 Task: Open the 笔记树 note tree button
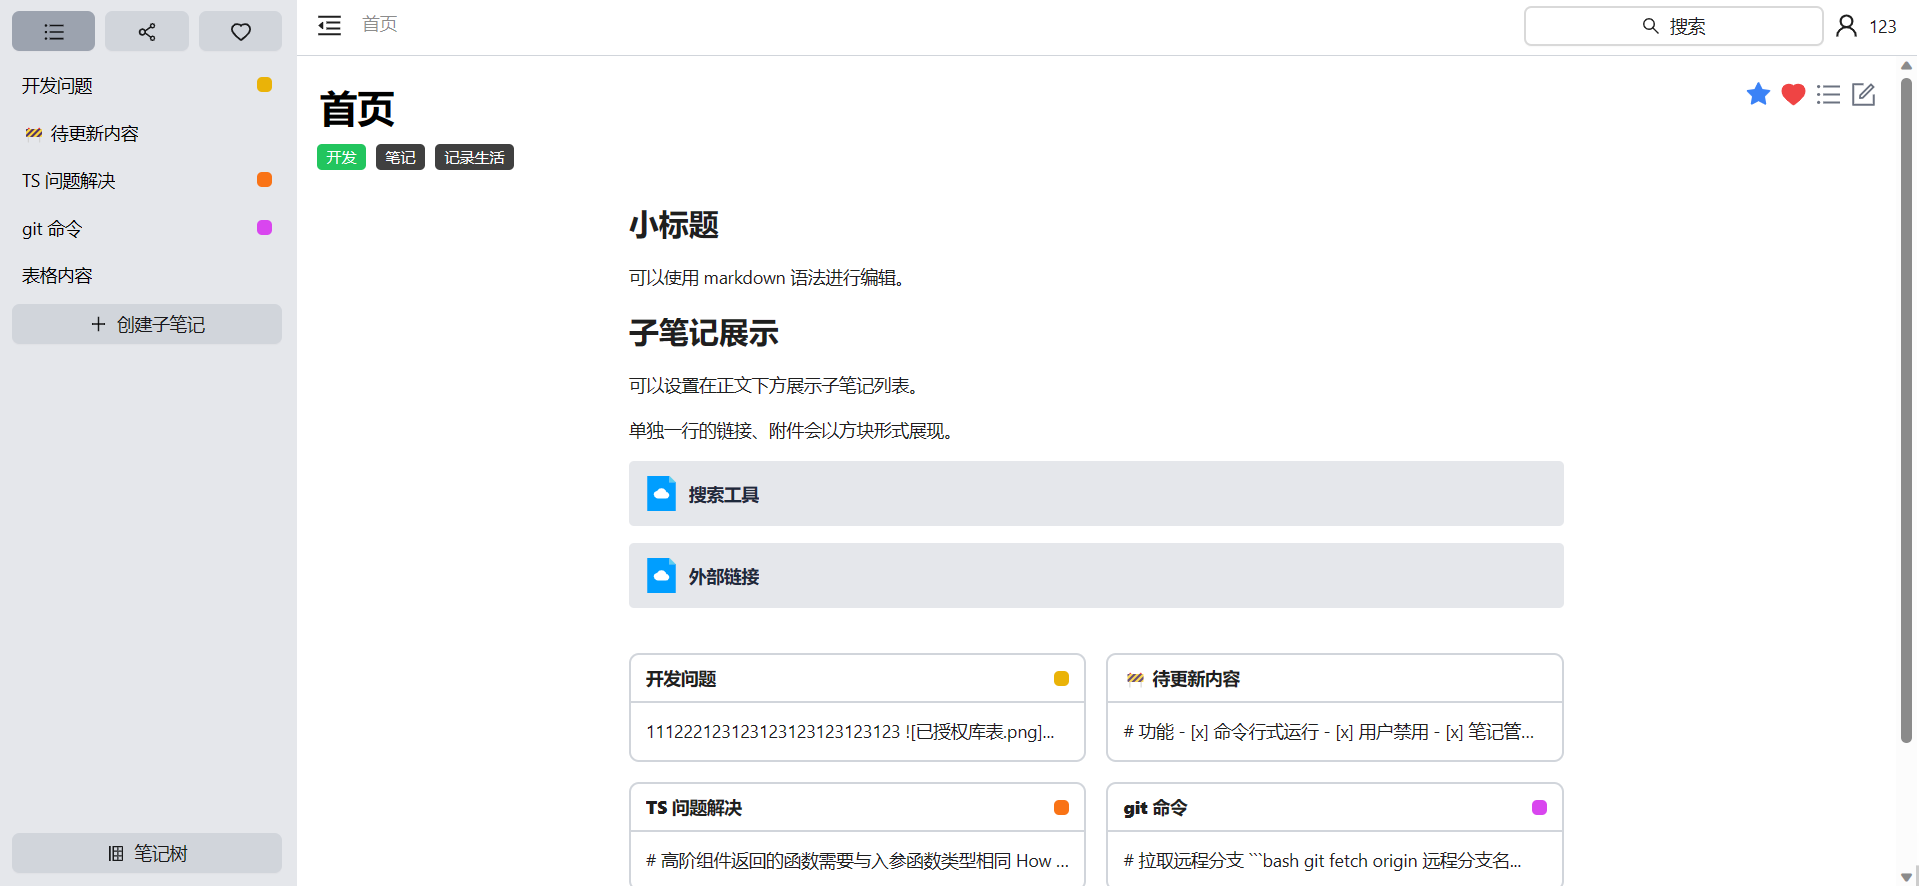[x=147, y=853]
